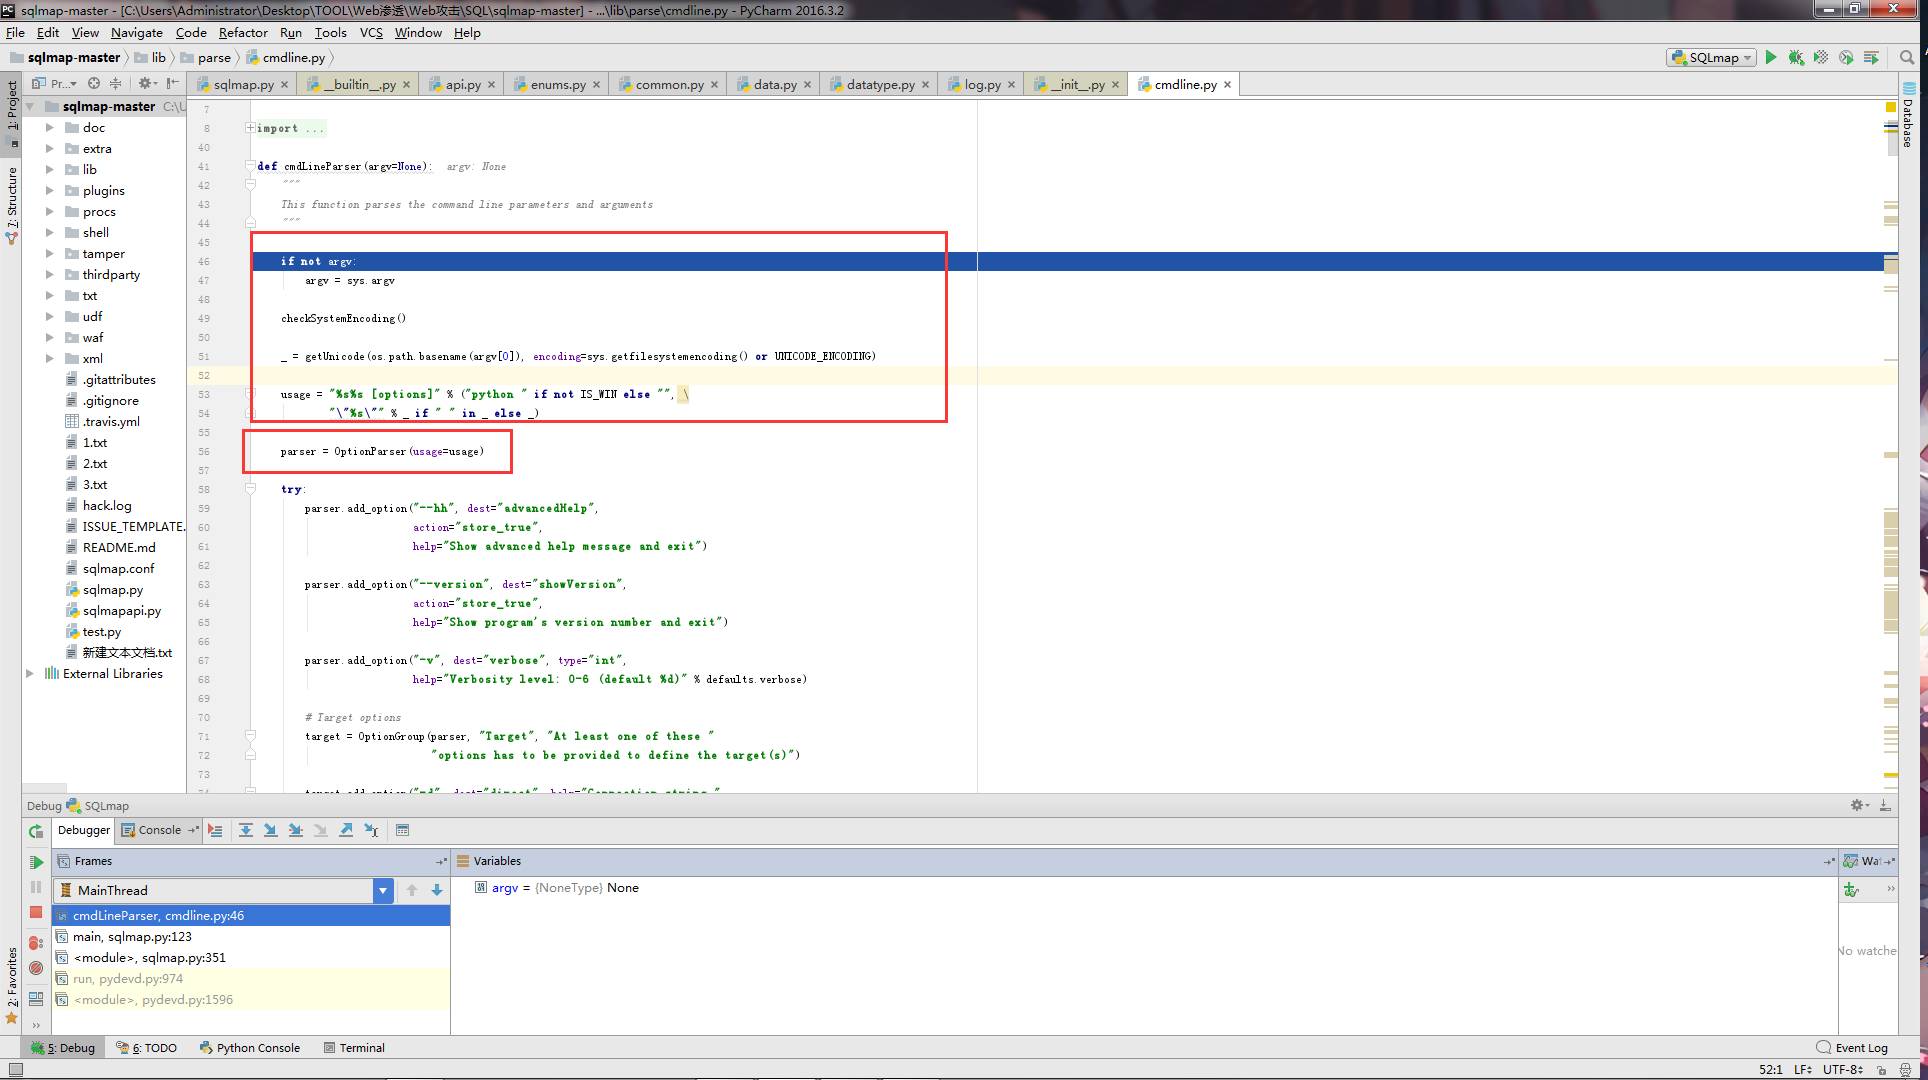Mute breakpoints icon in debug sidebar
The height and width of the screenshot is (1080, 1928).
click(36, 968)
